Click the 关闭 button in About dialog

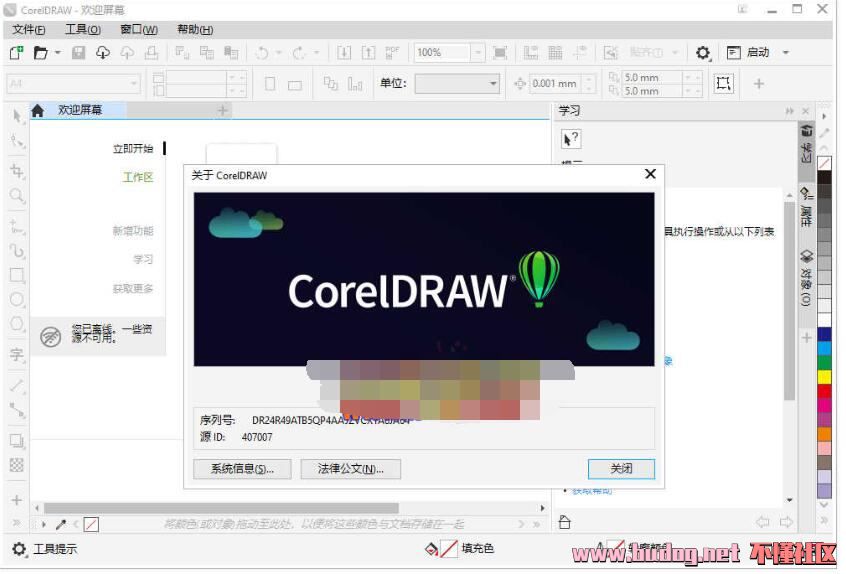[621, 469]
